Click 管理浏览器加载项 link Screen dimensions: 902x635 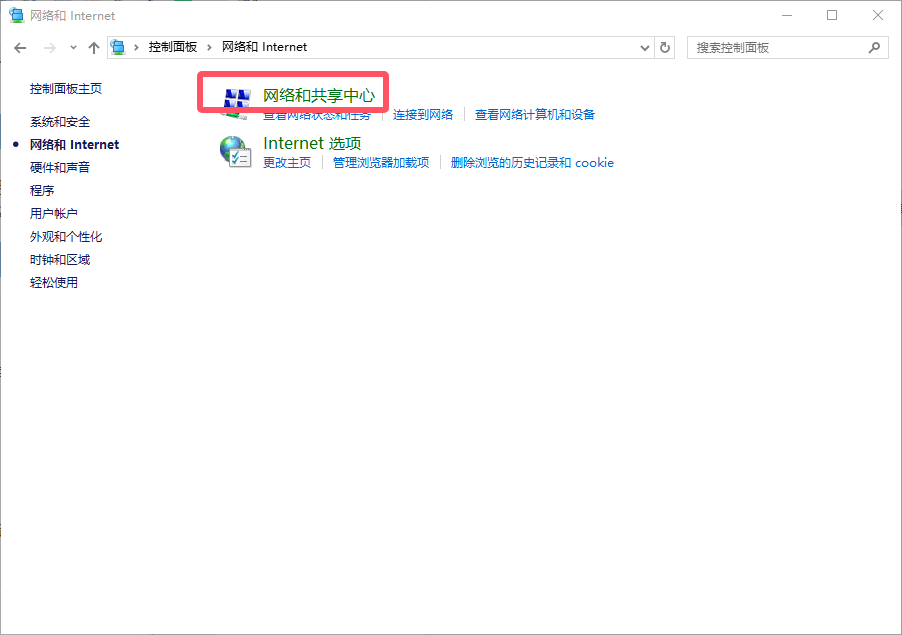(x=381, y=163)
